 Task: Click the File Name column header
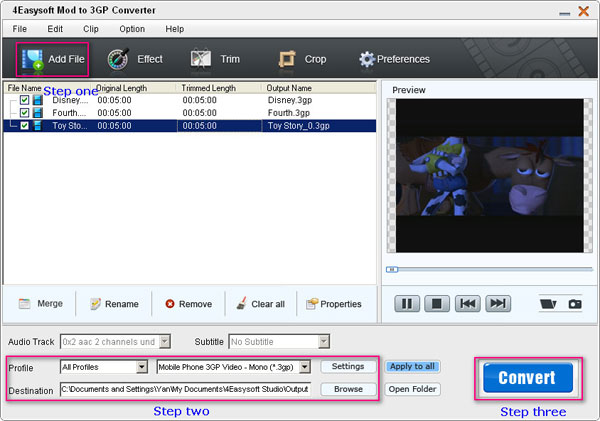24,88
